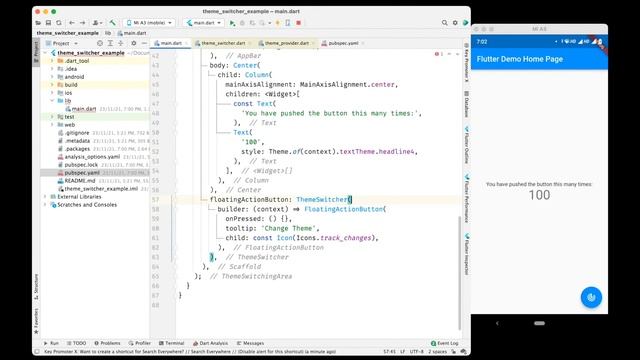
Task: Expand External Libraries node
Action: [45, 197]
